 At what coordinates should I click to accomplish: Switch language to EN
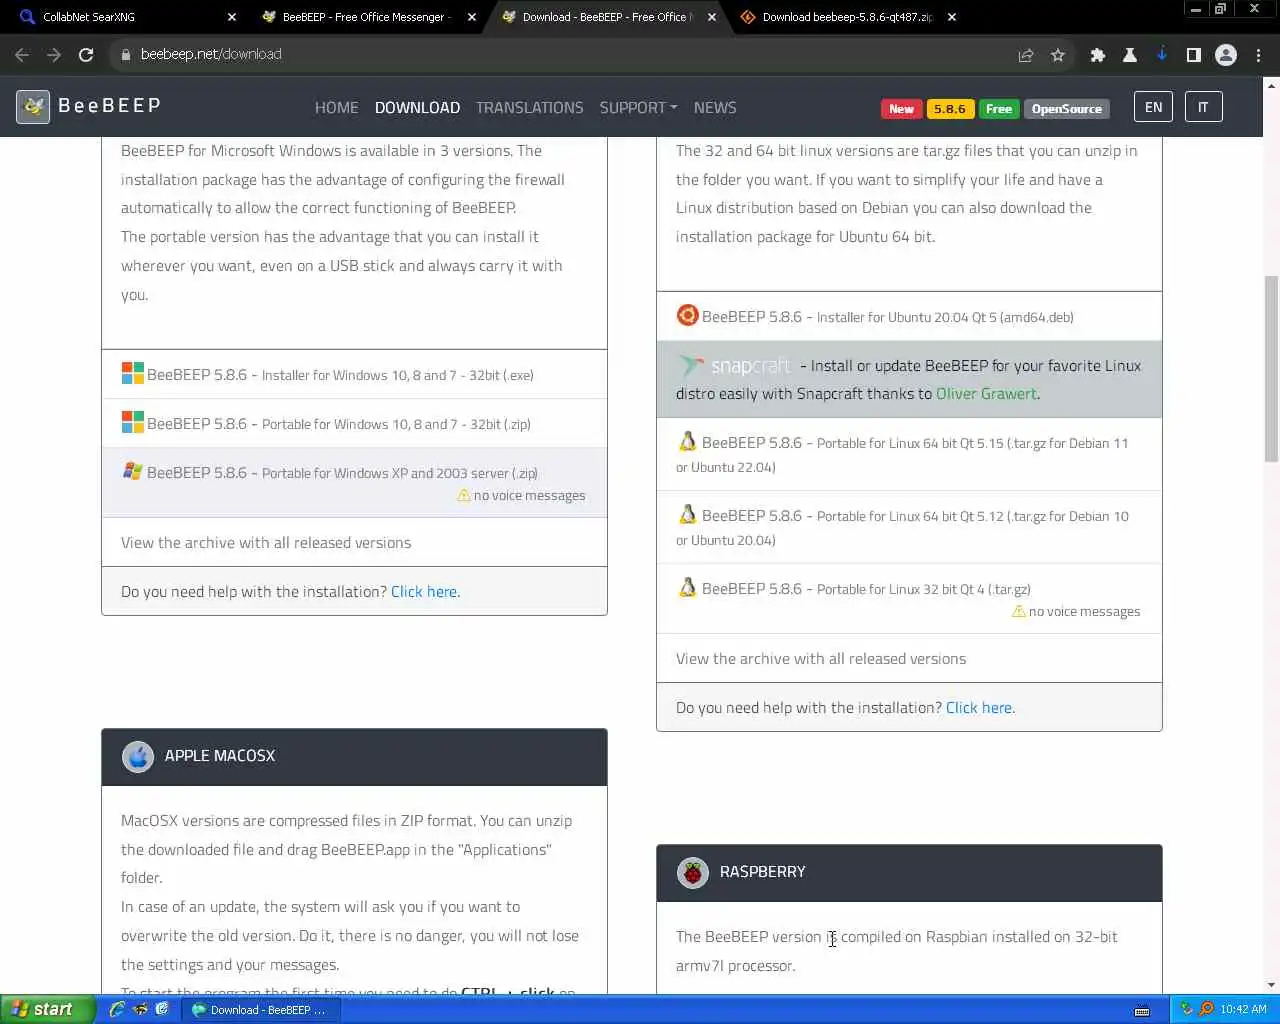(1153, 107)
